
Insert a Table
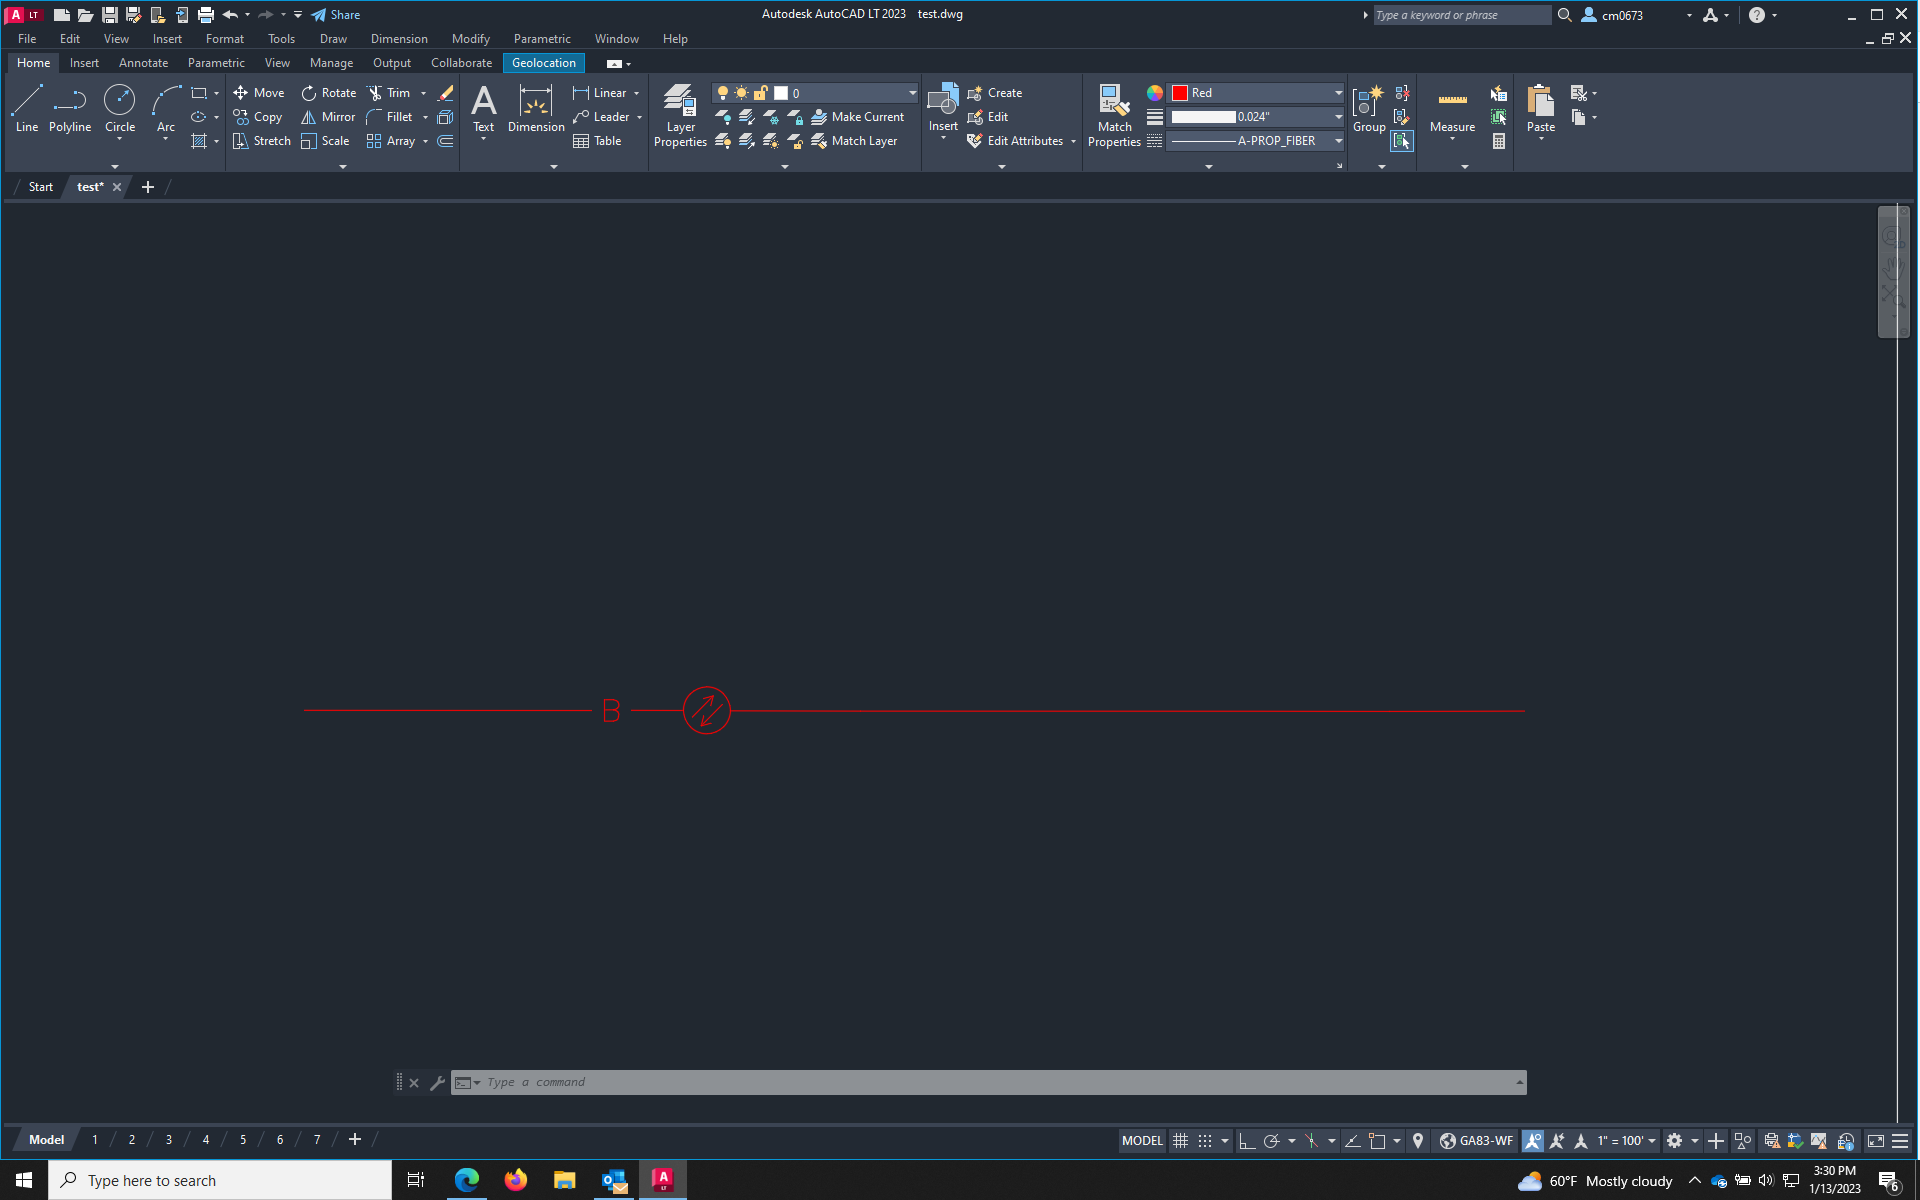597,141
